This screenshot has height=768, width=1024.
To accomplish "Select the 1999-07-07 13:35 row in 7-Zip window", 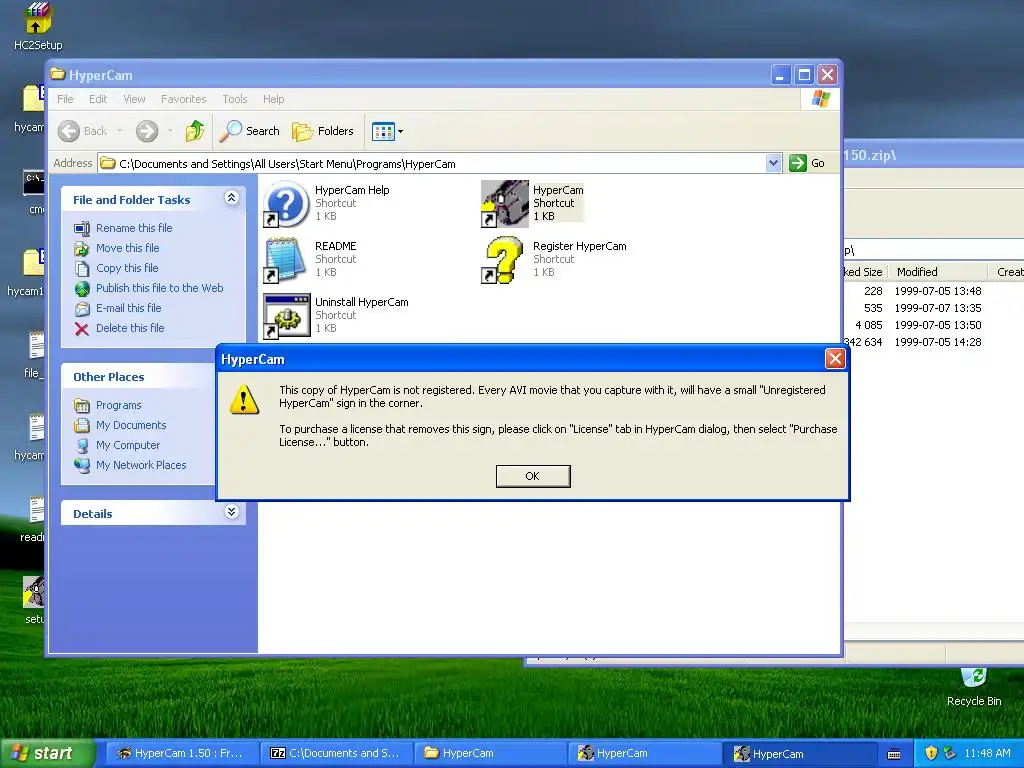I will click(934, 308).
